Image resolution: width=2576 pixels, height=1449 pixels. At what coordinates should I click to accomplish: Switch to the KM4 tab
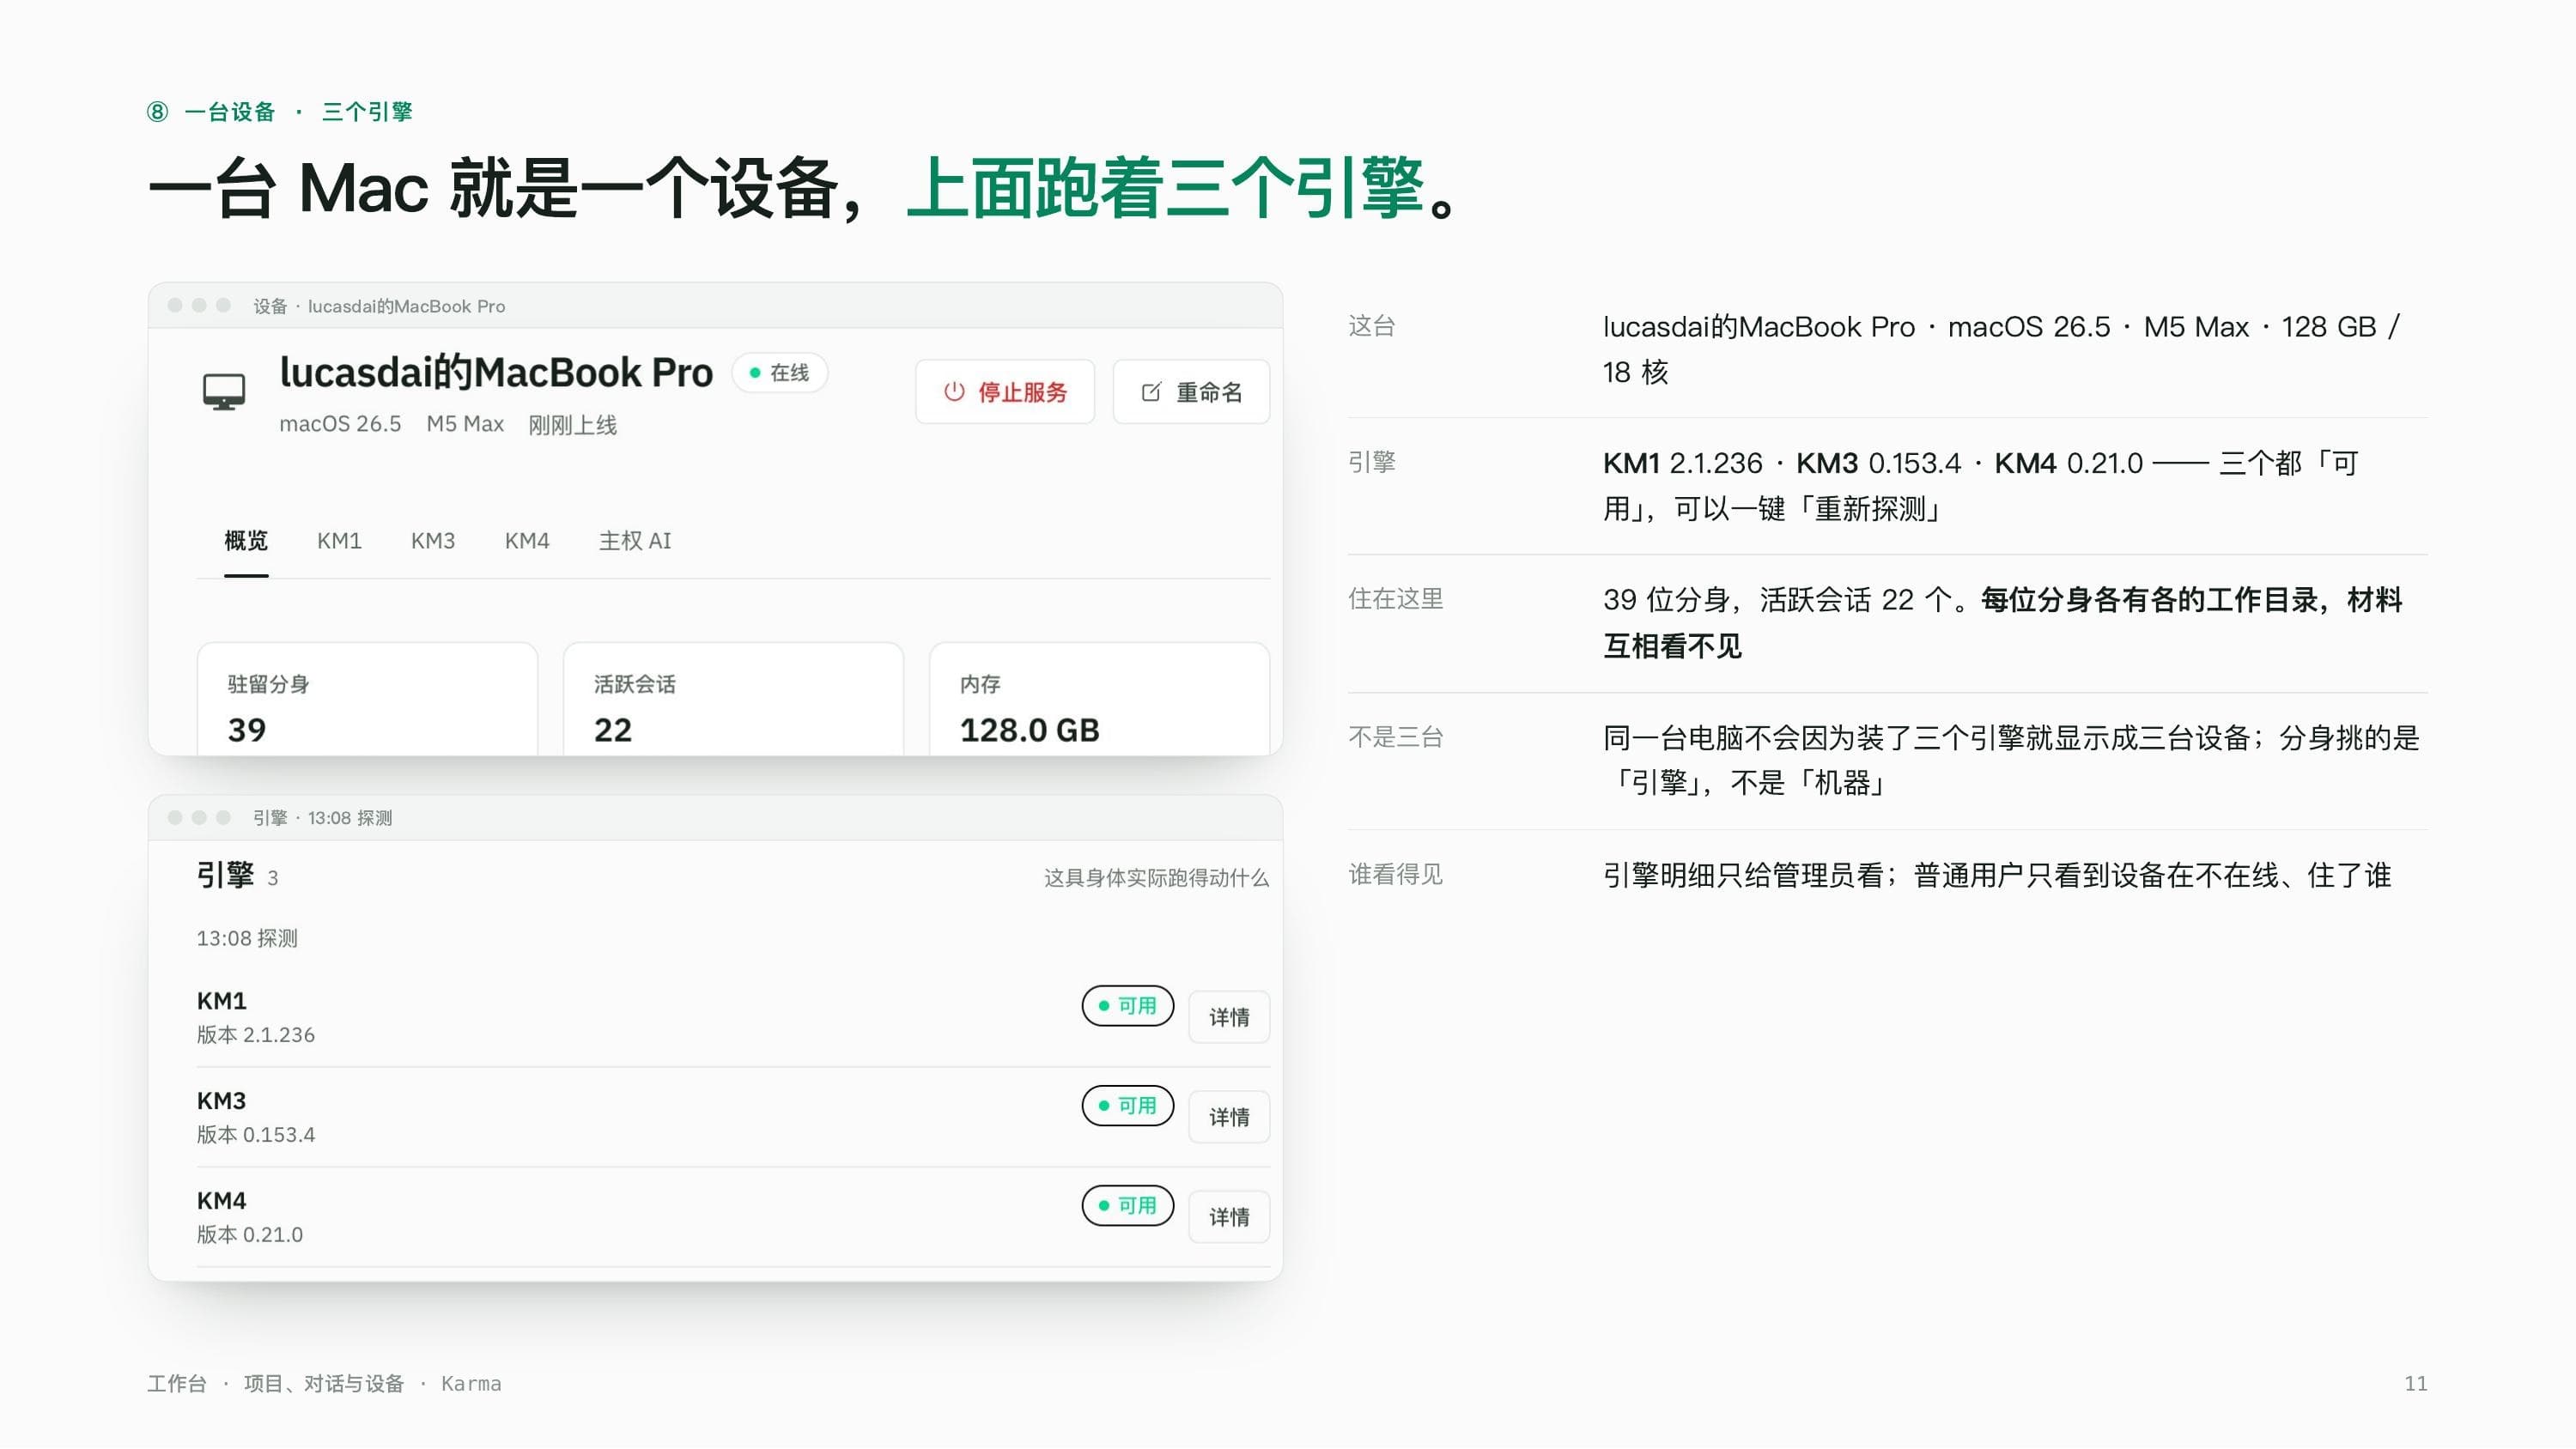coord(527,541)
